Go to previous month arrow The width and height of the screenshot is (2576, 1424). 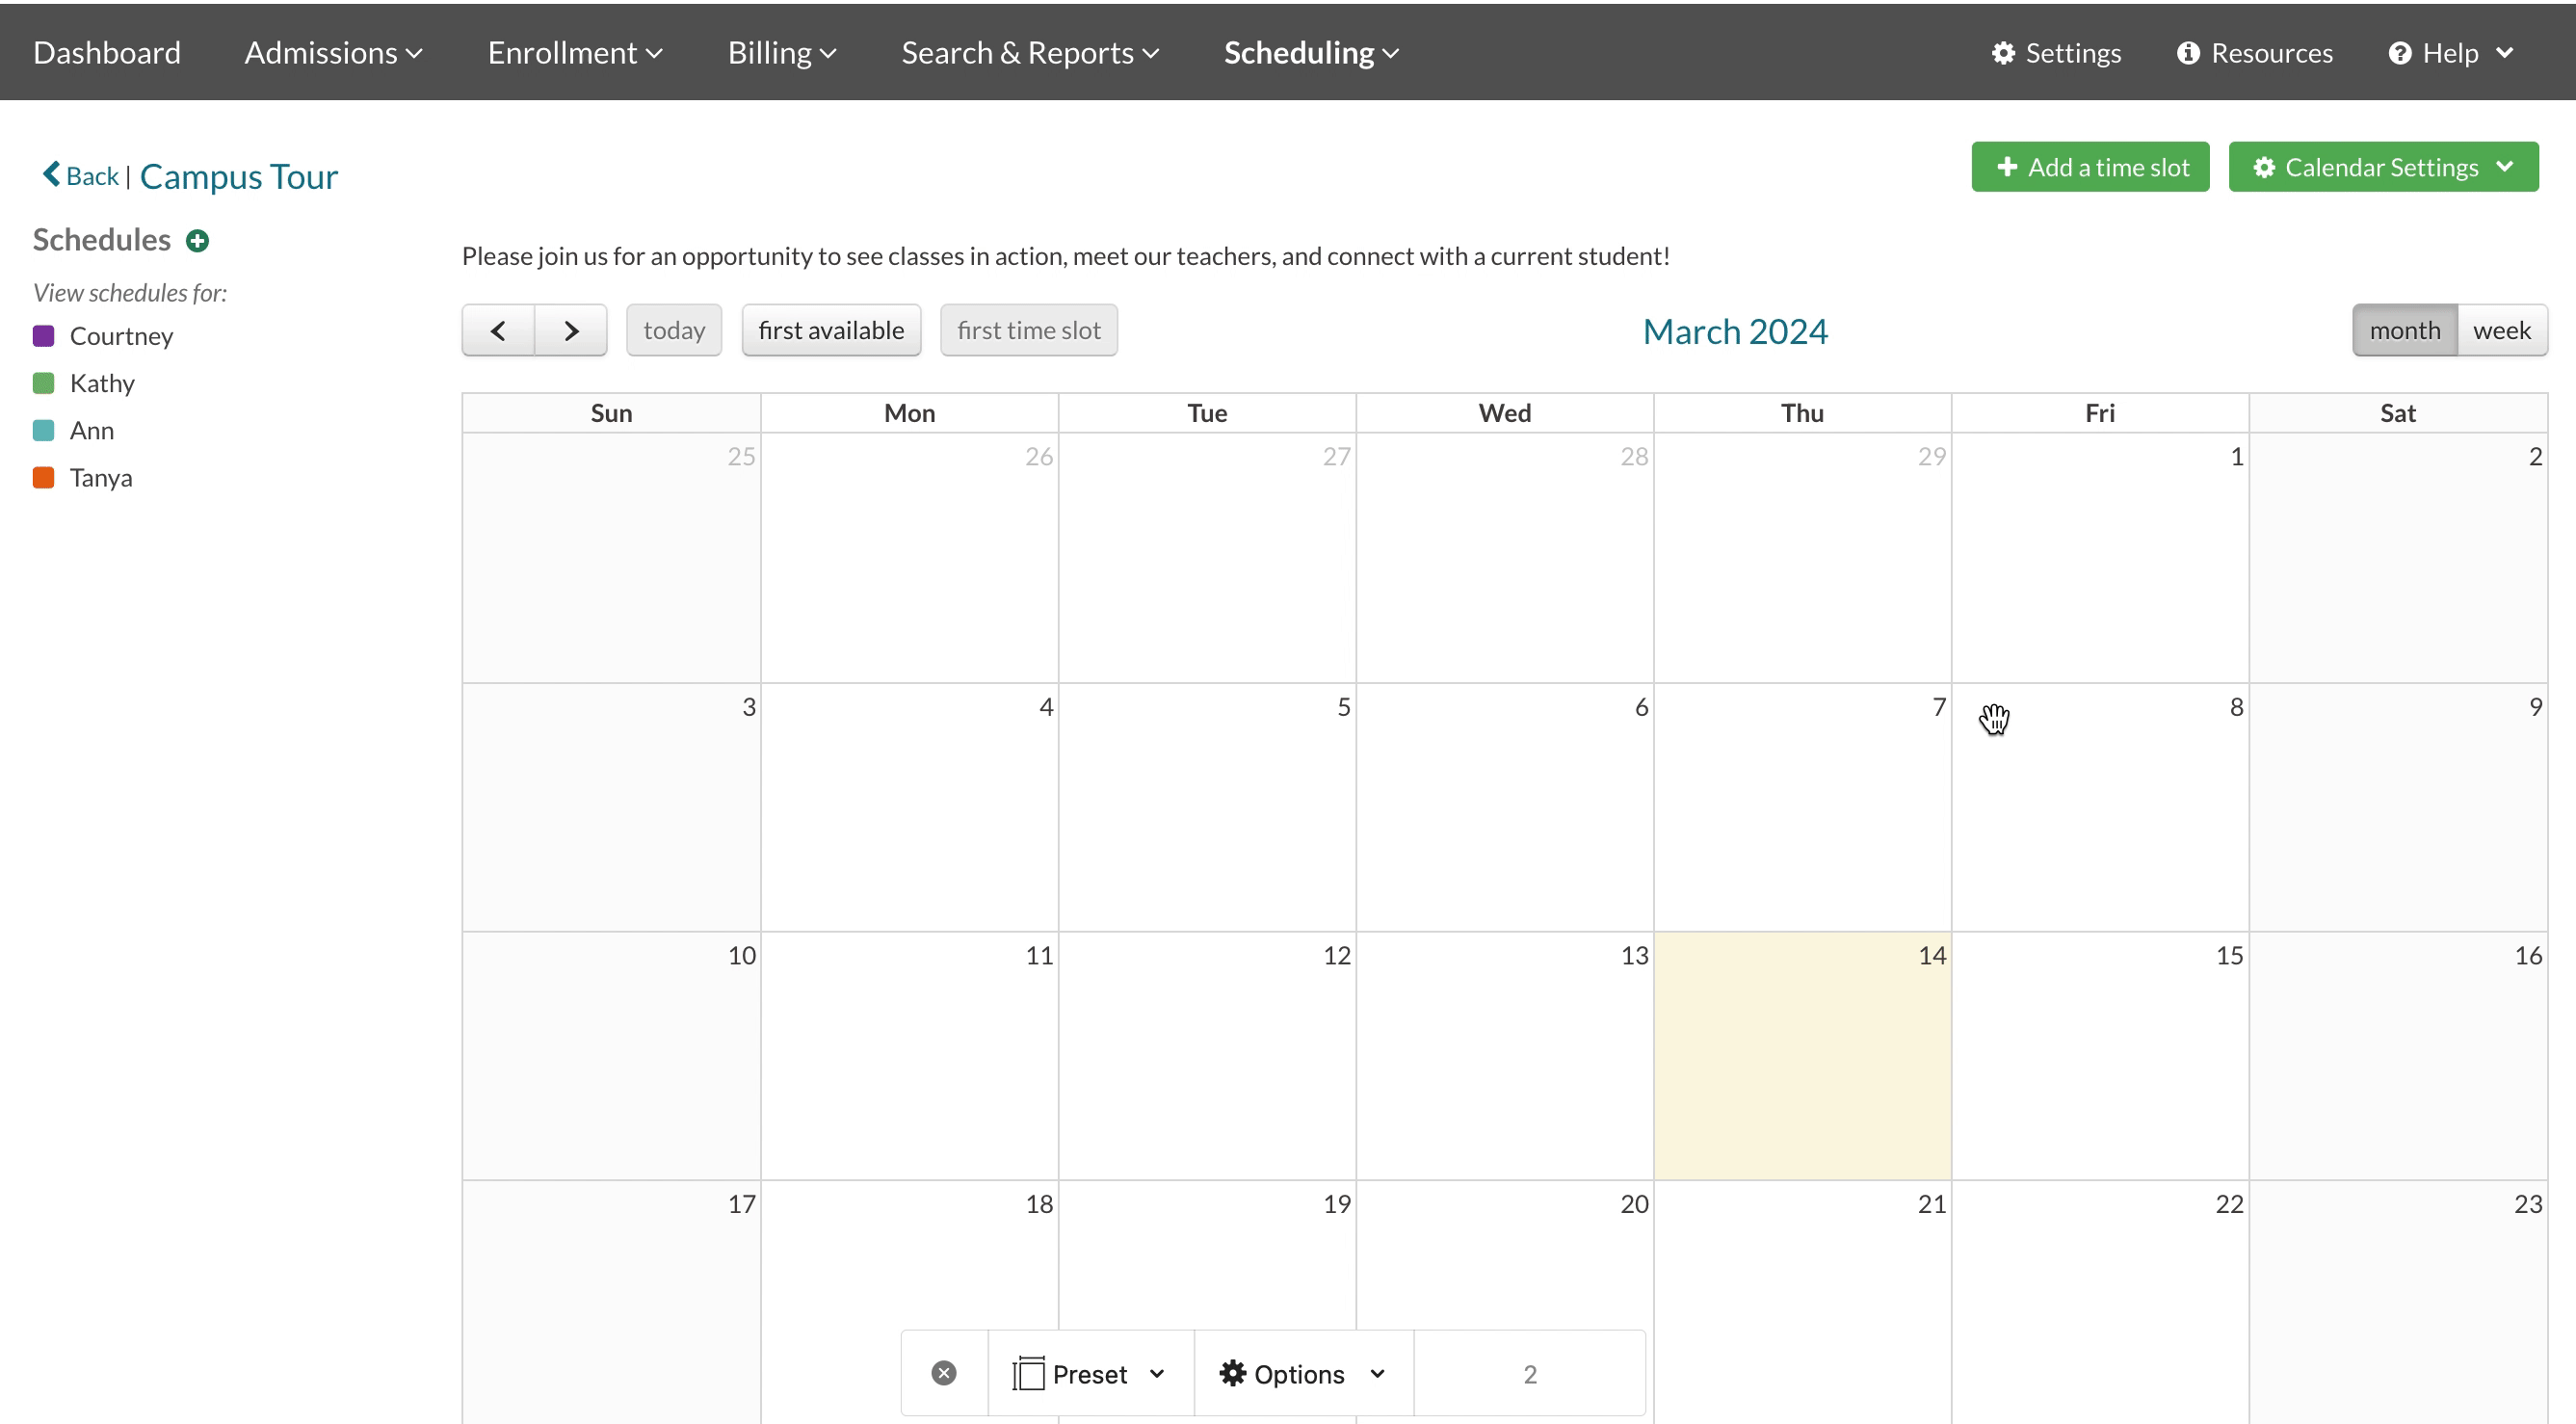click(x=498, y=330)
